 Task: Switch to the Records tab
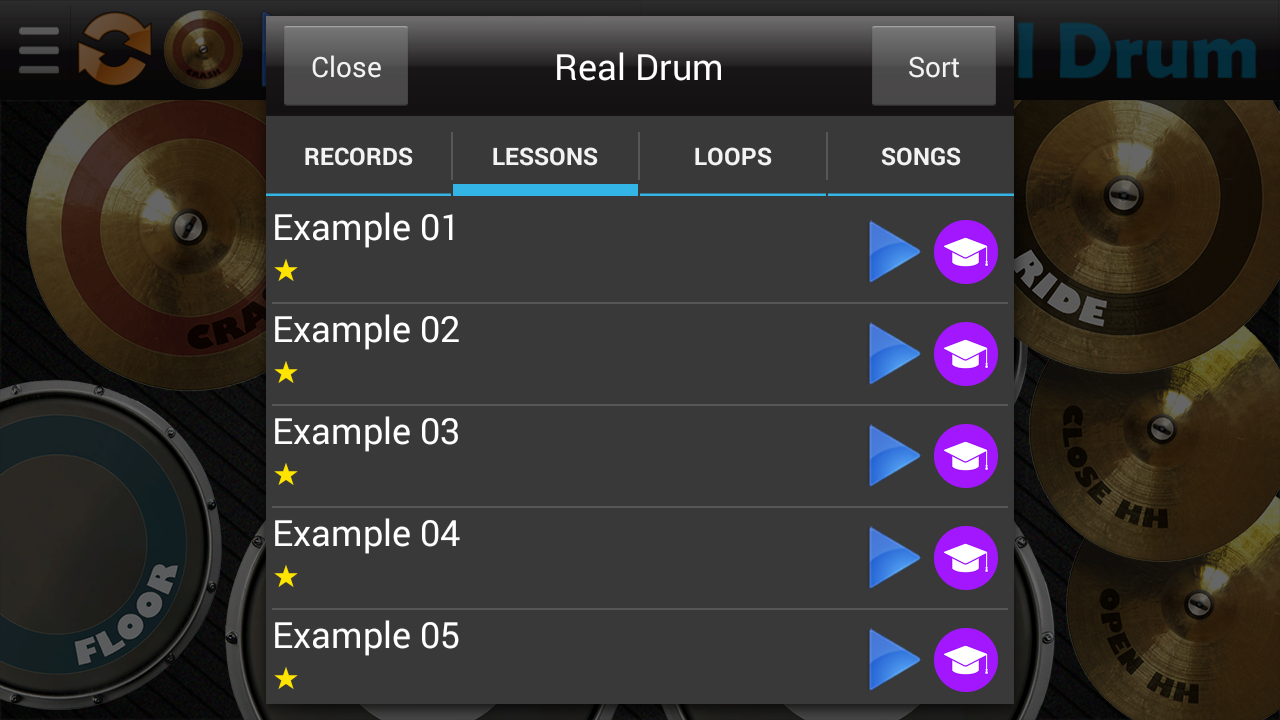358,157
